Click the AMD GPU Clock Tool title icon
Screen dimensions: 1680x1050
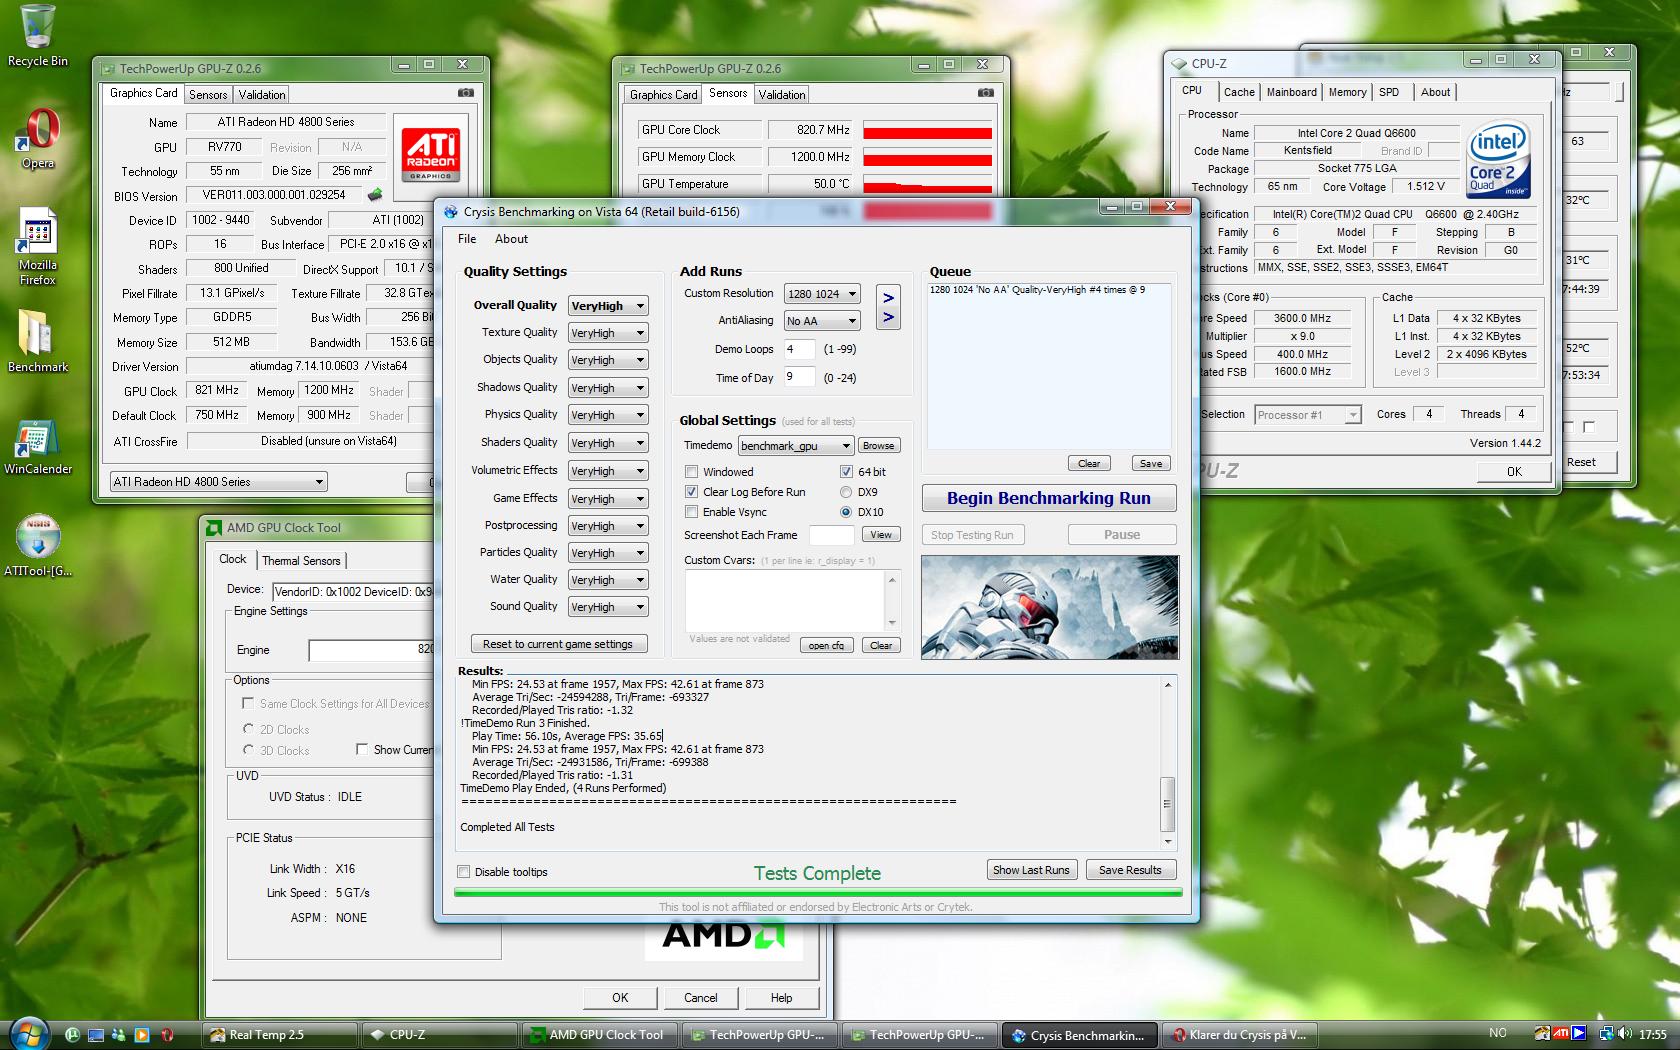point(214,528)
